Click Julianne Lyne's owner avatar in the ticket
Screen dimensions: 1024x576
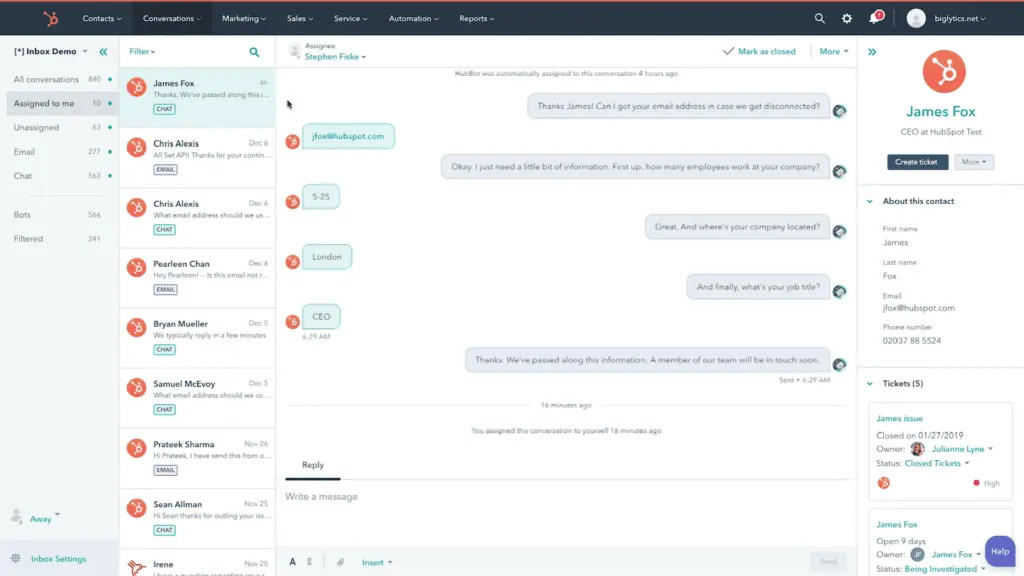918,449
